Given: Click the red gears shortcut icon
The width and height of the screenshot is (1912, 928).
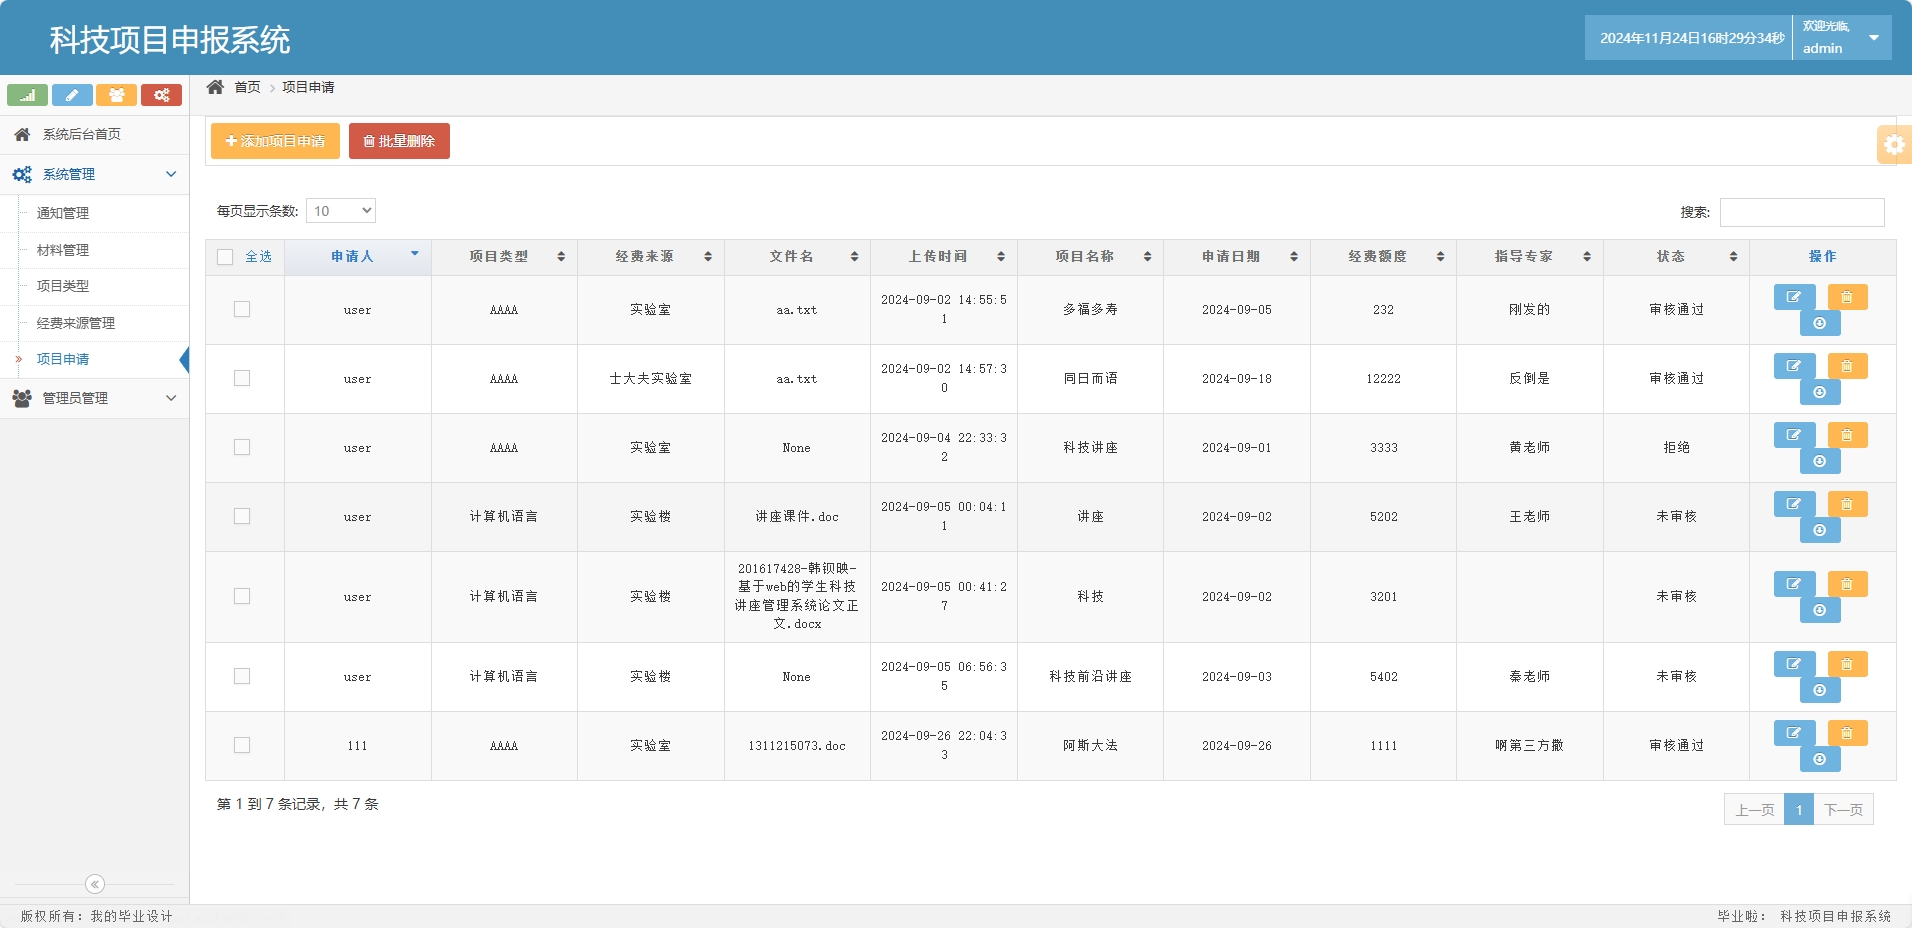Looking at the screenshot, I should (x=161, y=95).
